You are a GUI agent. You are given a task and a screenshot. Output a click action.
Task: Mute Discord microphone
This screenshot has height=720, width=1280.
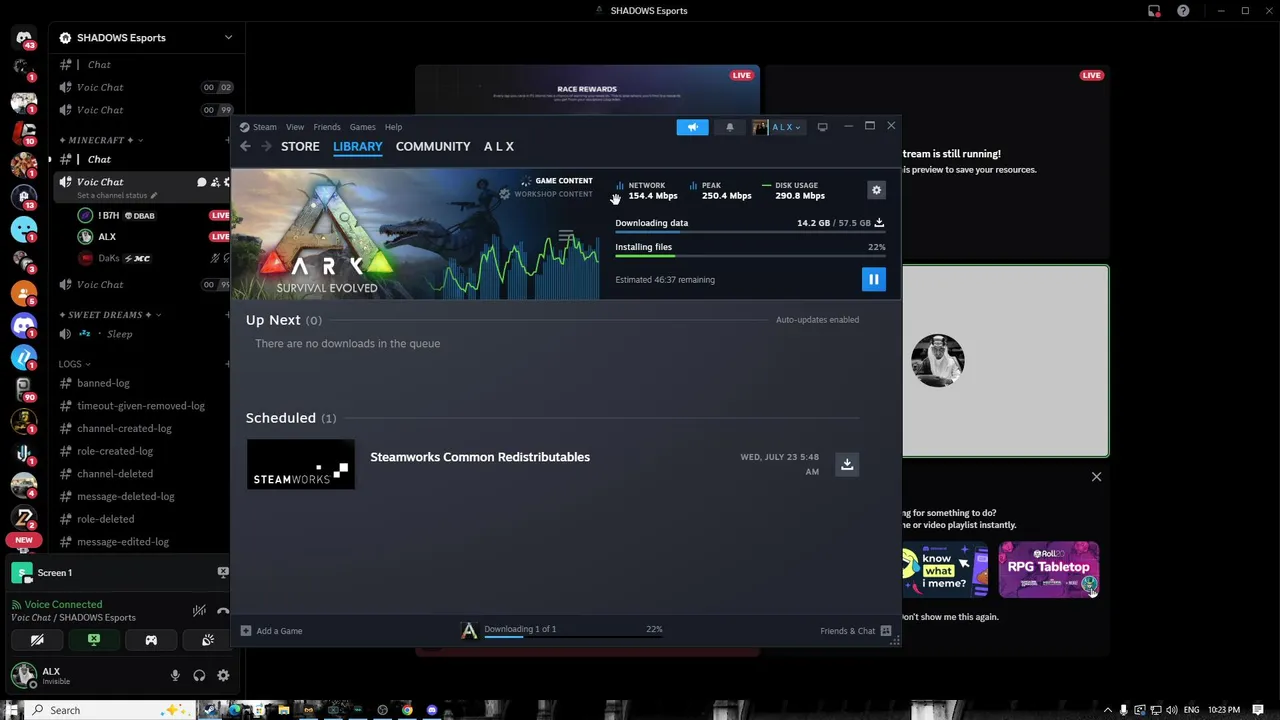(x=175, y=676)
